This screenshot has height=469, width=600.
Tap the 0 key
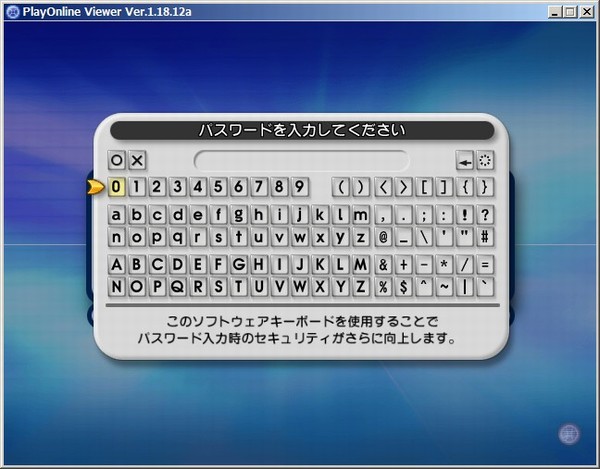coord(116,187)
